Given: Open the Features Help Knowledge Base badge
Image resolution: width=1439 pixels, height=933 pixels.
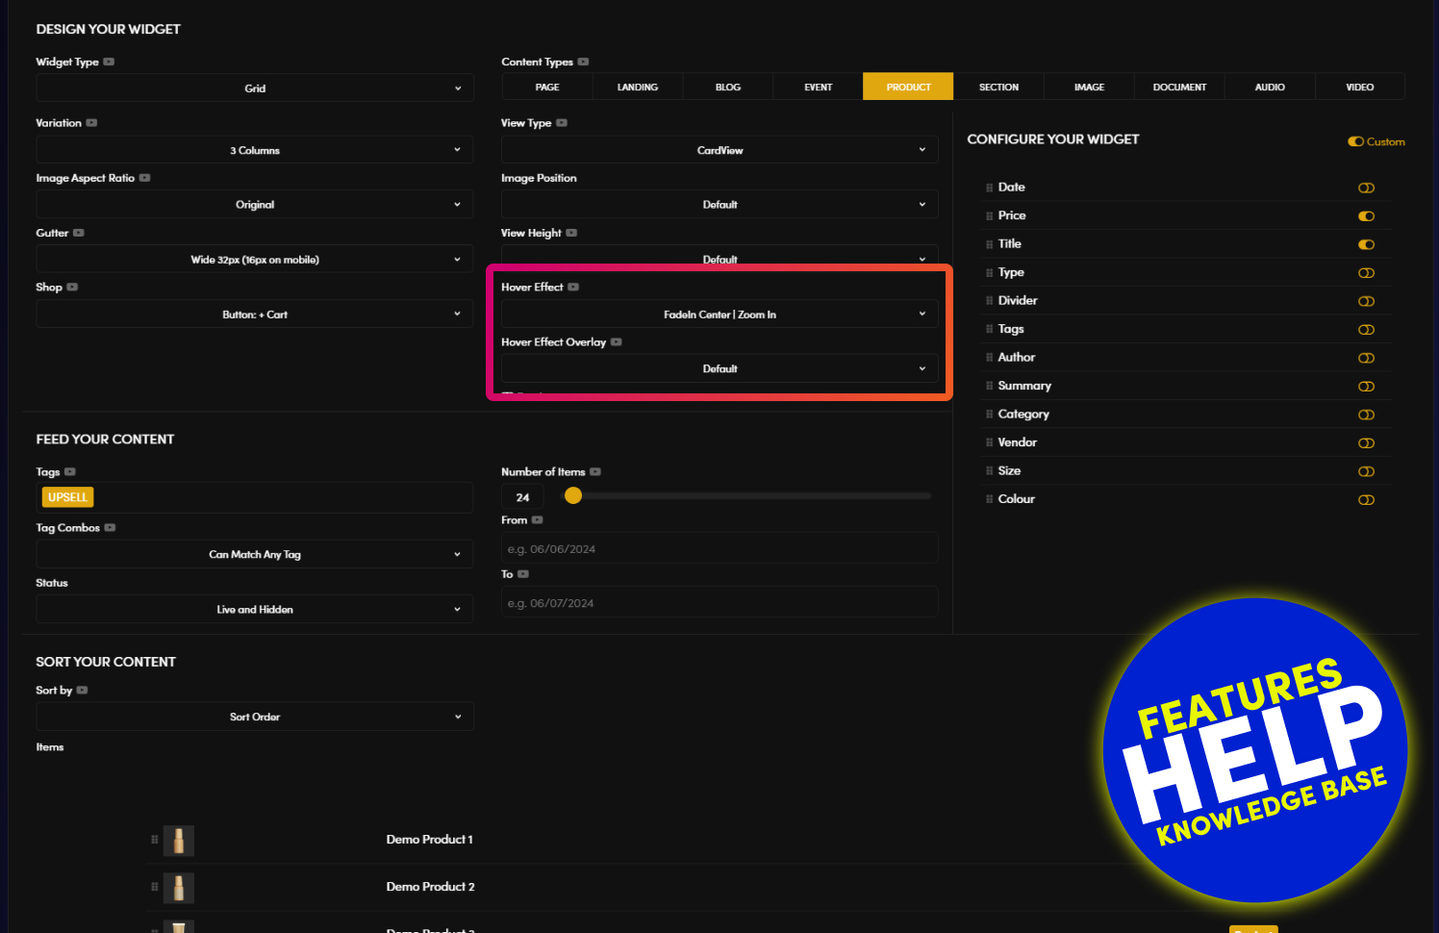Looking at the screenshot, I should point(1255,750).
